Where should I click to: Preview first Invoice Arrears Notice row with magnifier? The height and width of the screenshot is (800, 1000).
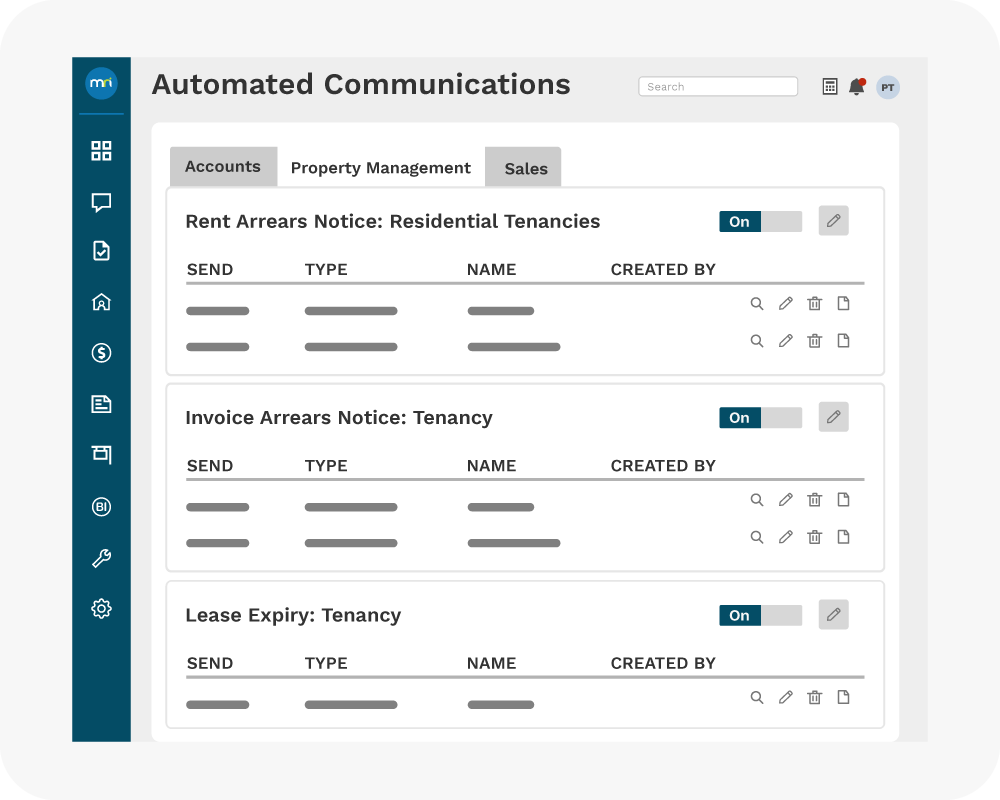pyautogui.click(x=757, y=500)
